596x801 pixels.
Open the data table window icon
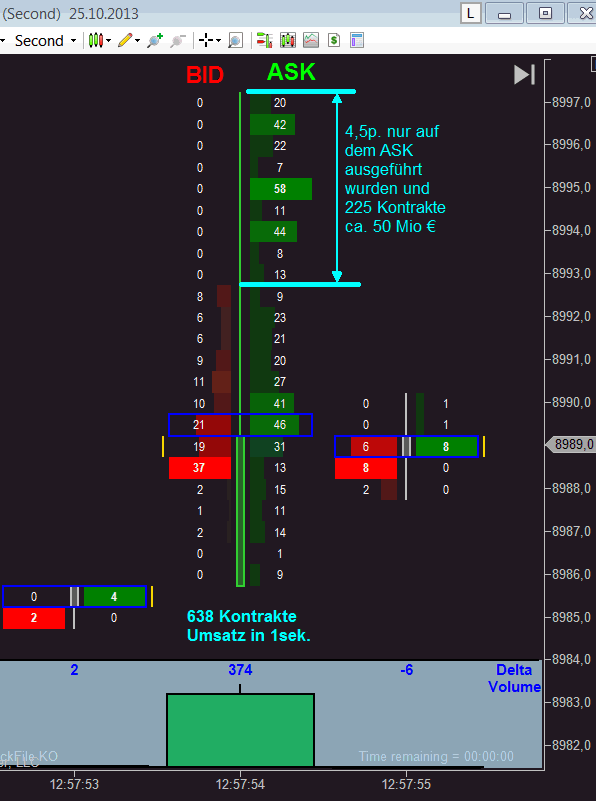[357, 40]
